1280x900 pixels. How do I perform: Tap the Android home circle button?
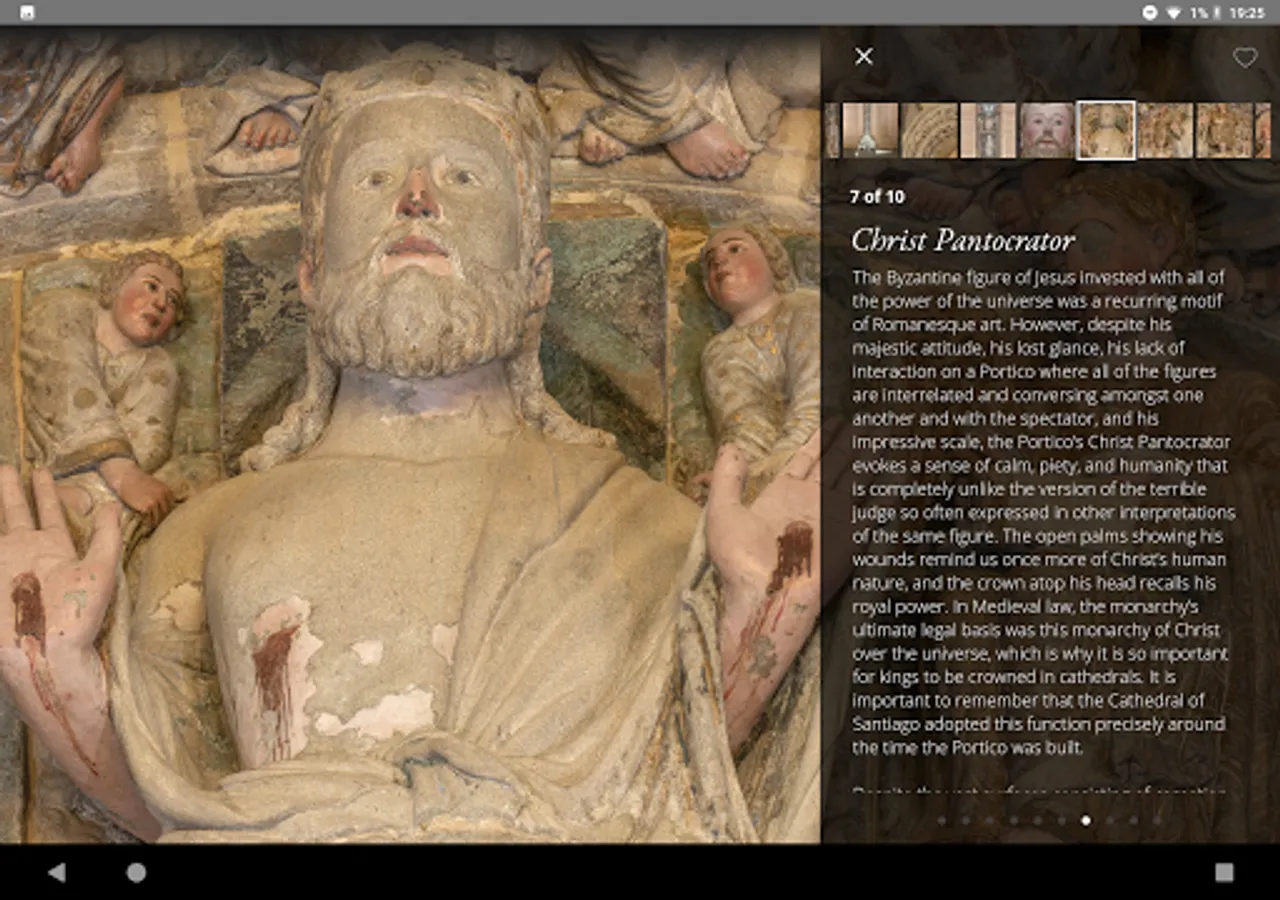coord(136,873)
